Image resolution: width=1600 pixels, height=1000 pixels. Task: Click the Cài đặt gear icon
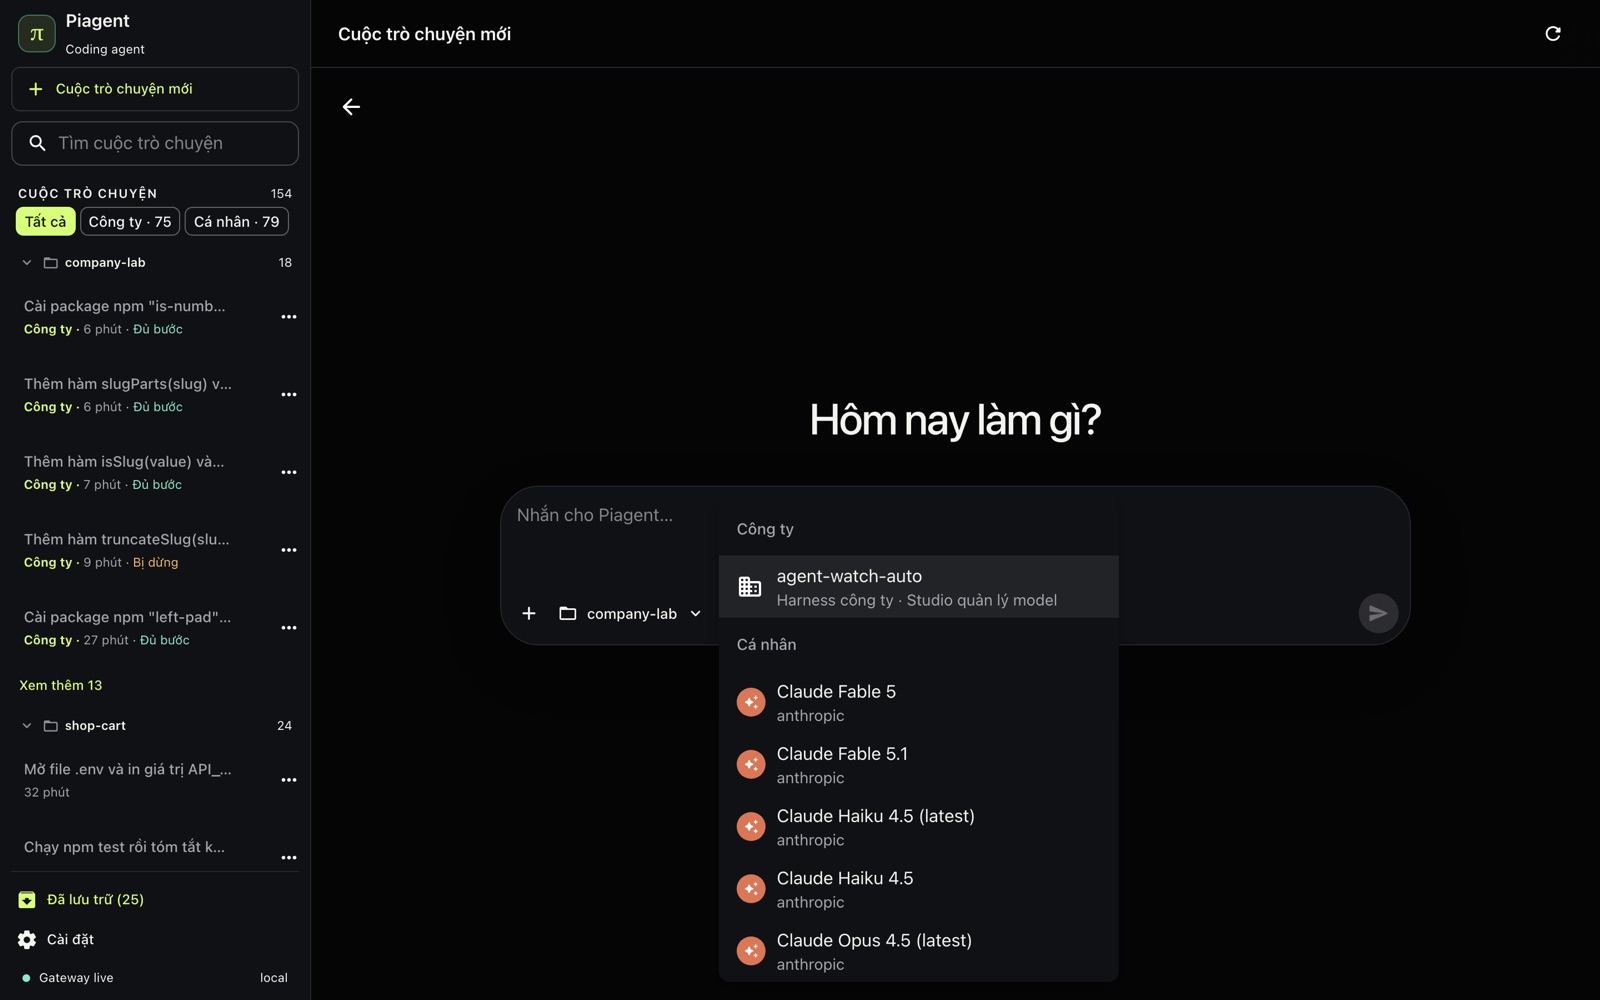click(x=27, y=940)
